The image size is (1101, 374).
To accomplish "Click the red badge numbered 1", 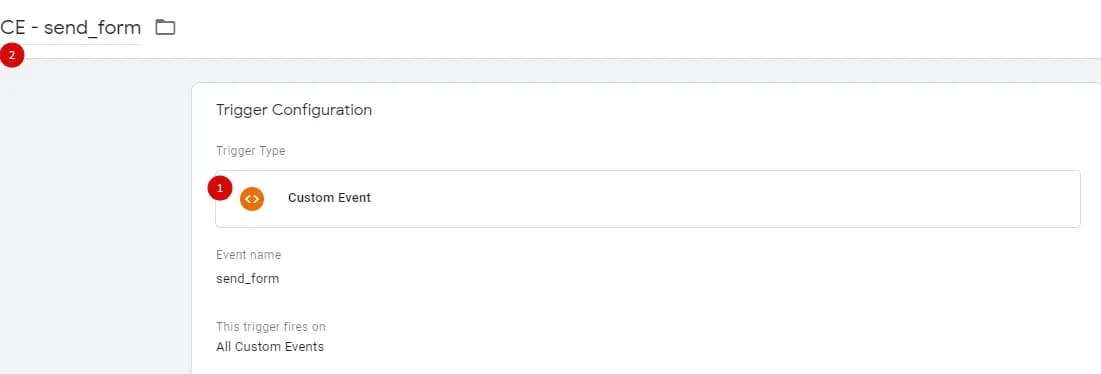I will [220, 188].
